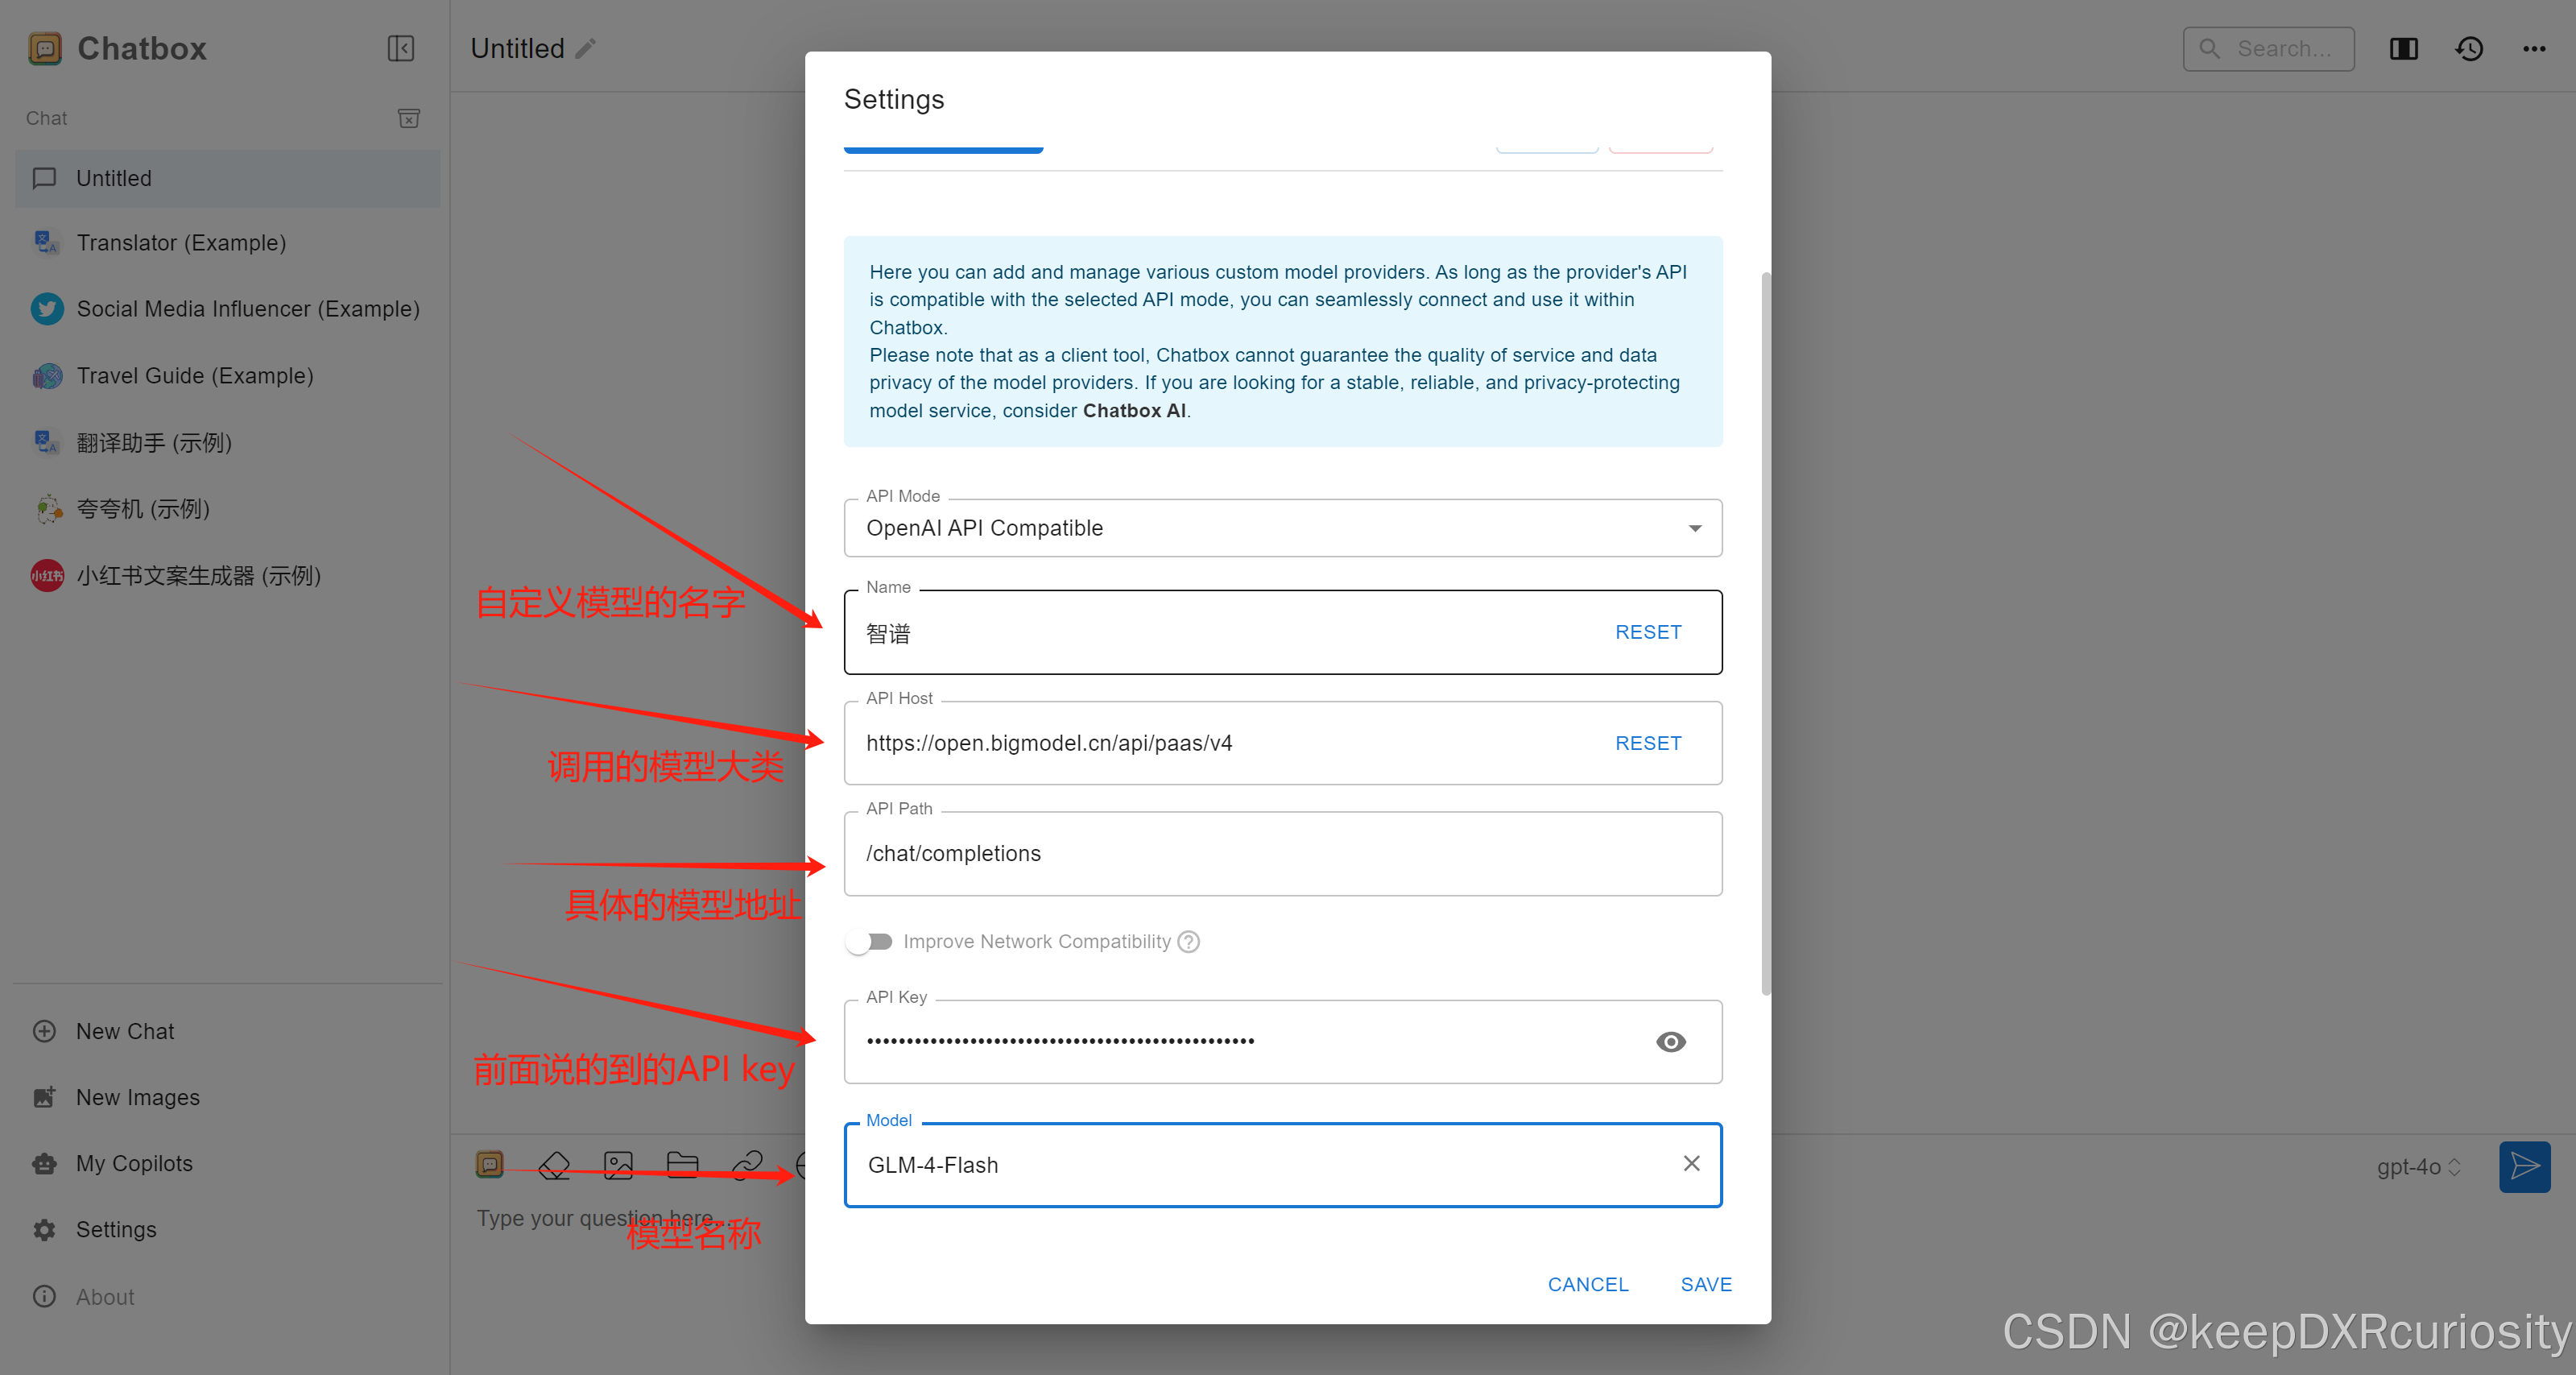Click the attach image icon
The image size is (2576, 1375).
618,1164
